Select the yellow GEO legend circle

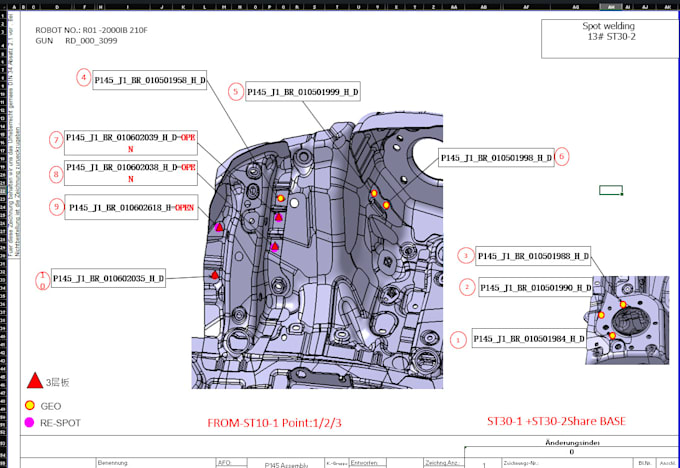(30, 406)
